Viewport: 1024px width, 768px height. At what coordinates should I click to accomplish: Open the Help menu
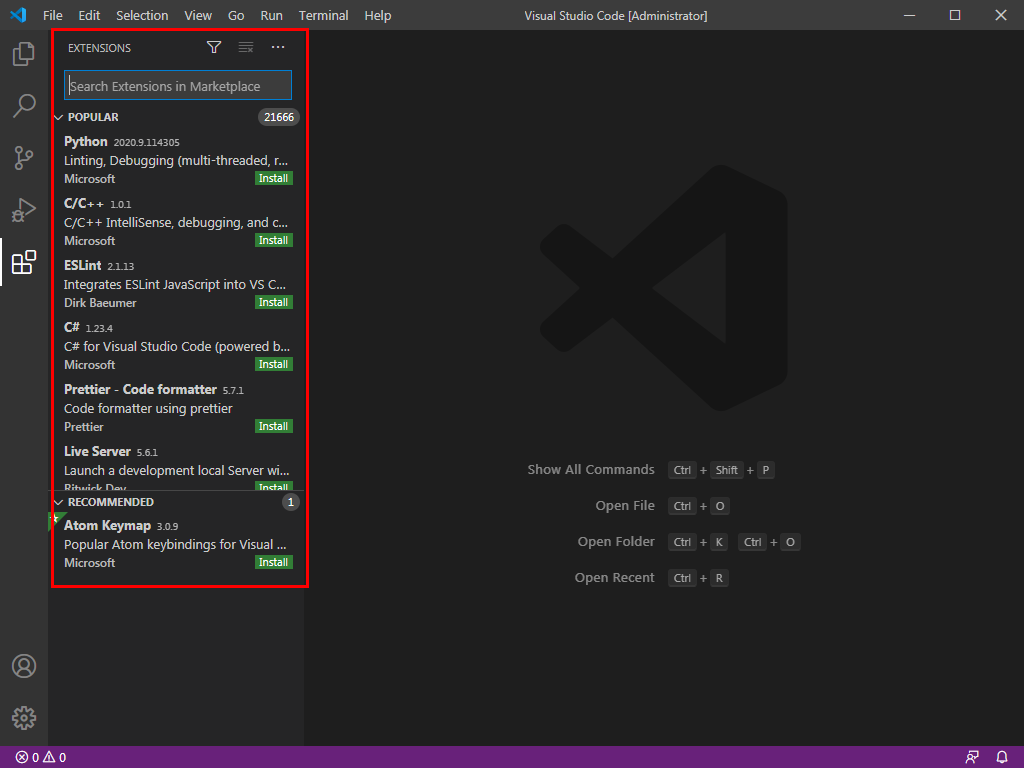(x=377, y=15)
